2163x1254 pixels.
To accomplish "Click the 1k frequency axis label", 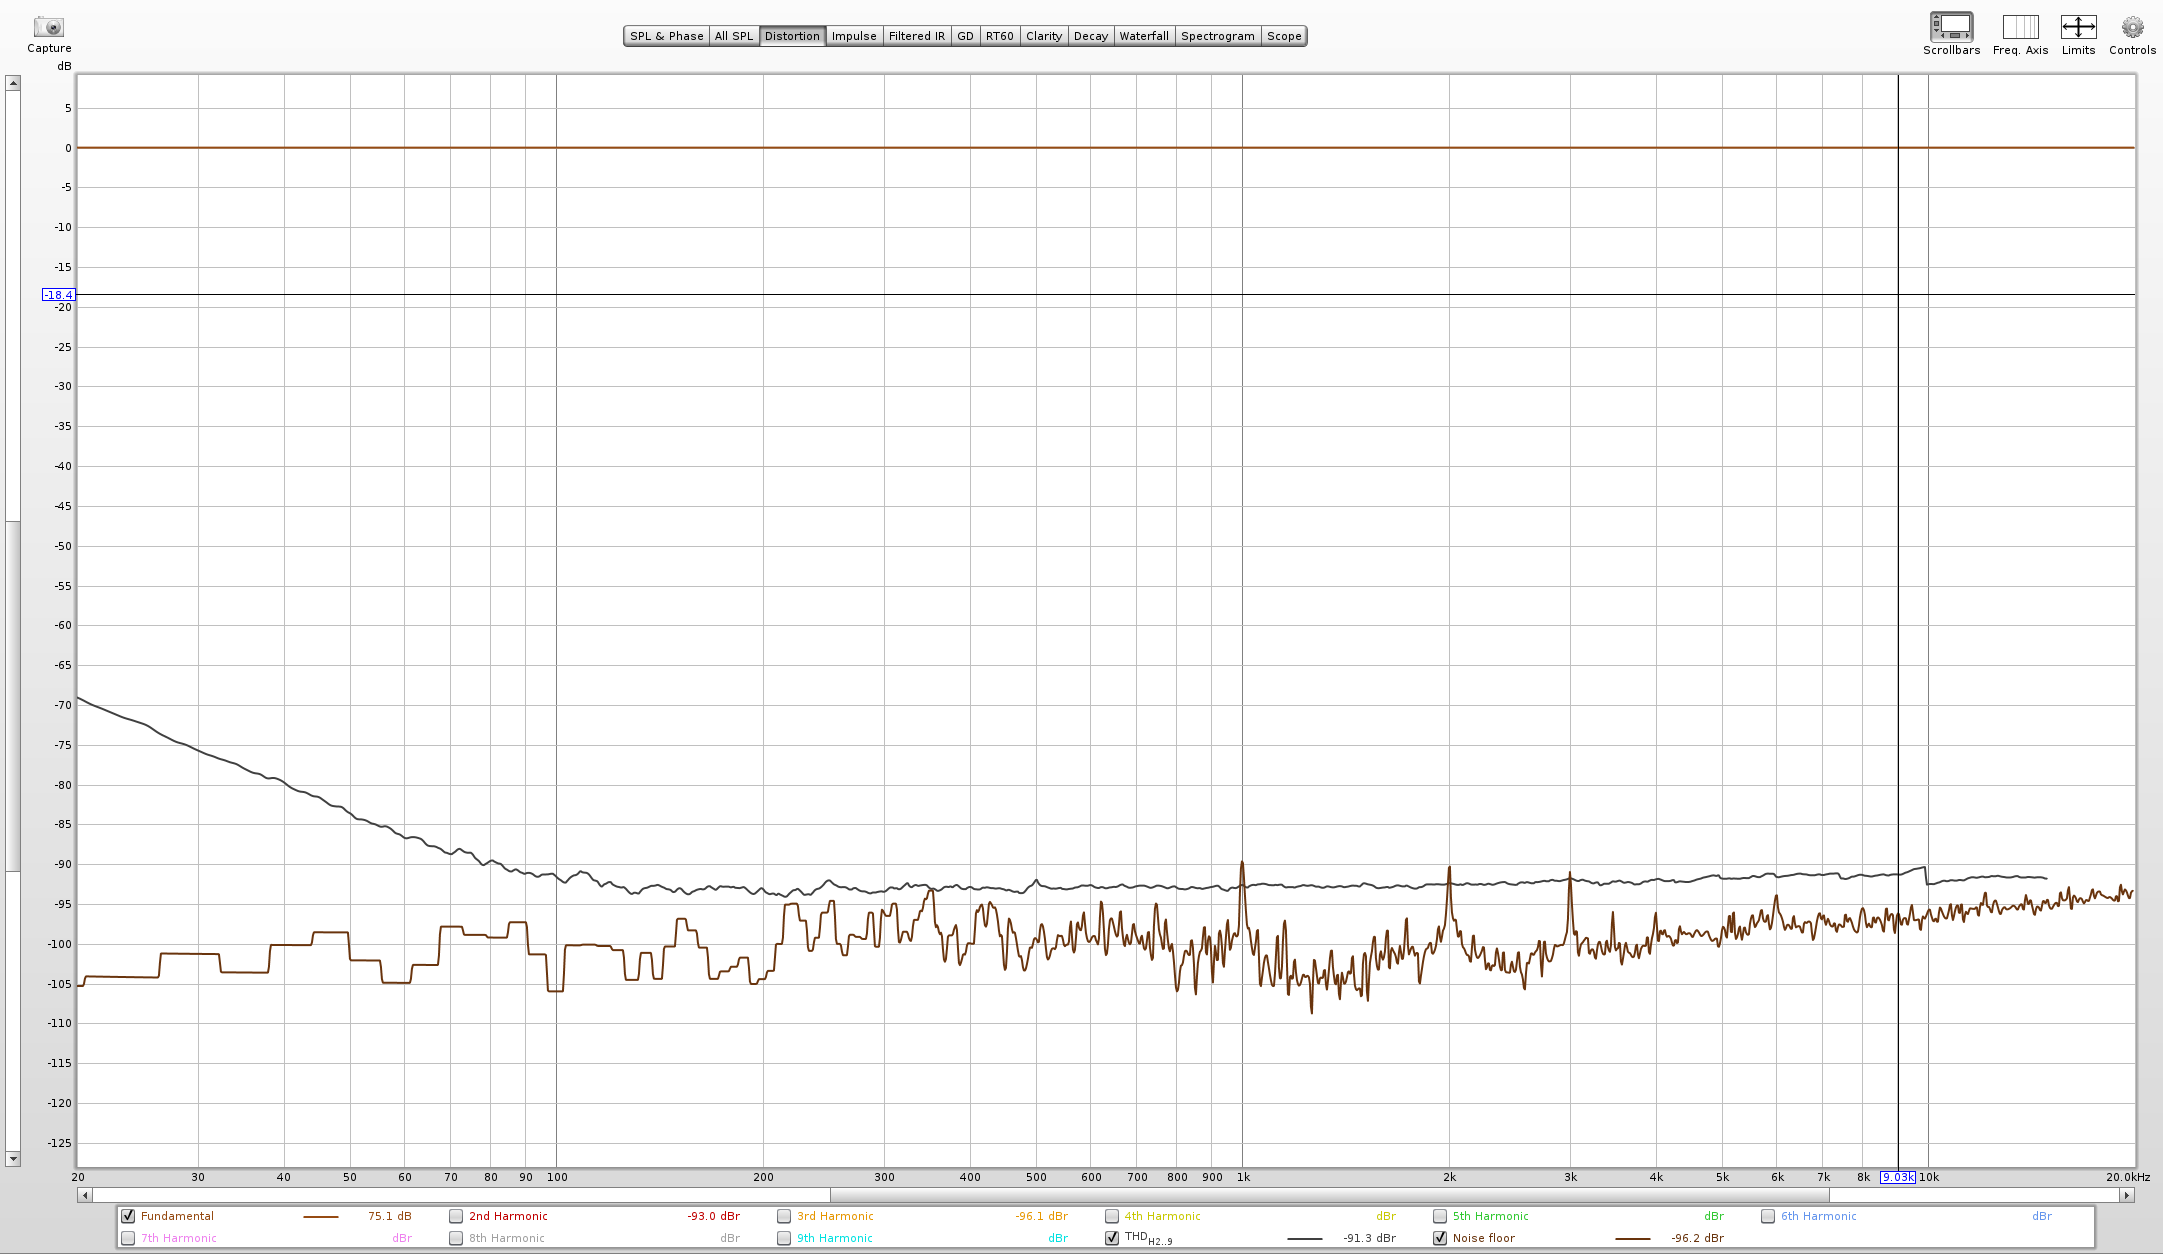I will [1243, 1177].
